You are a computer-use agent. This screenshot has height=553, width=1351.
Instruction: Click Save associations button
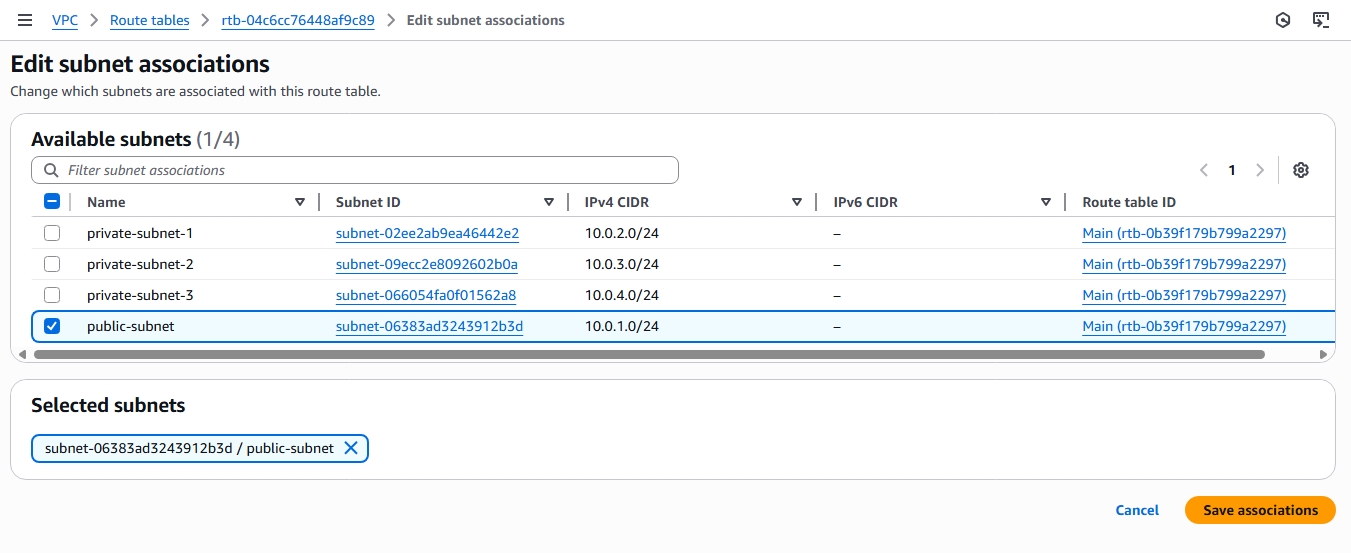click(x=1260, y=510)
